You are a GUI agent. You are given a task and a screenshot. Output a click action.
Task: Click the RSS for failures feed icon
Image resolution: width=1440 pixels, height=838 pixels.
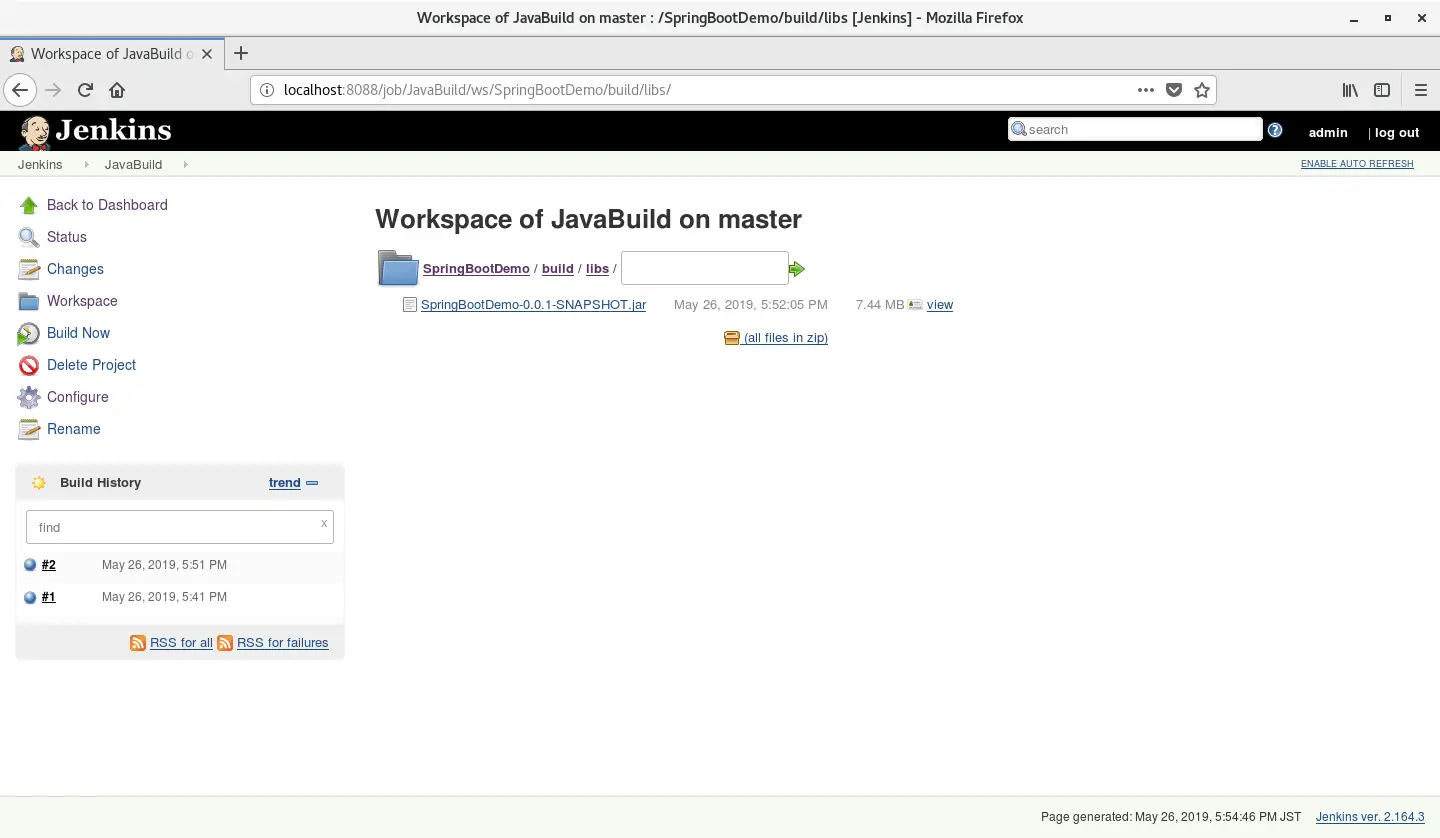coord(225,643)
